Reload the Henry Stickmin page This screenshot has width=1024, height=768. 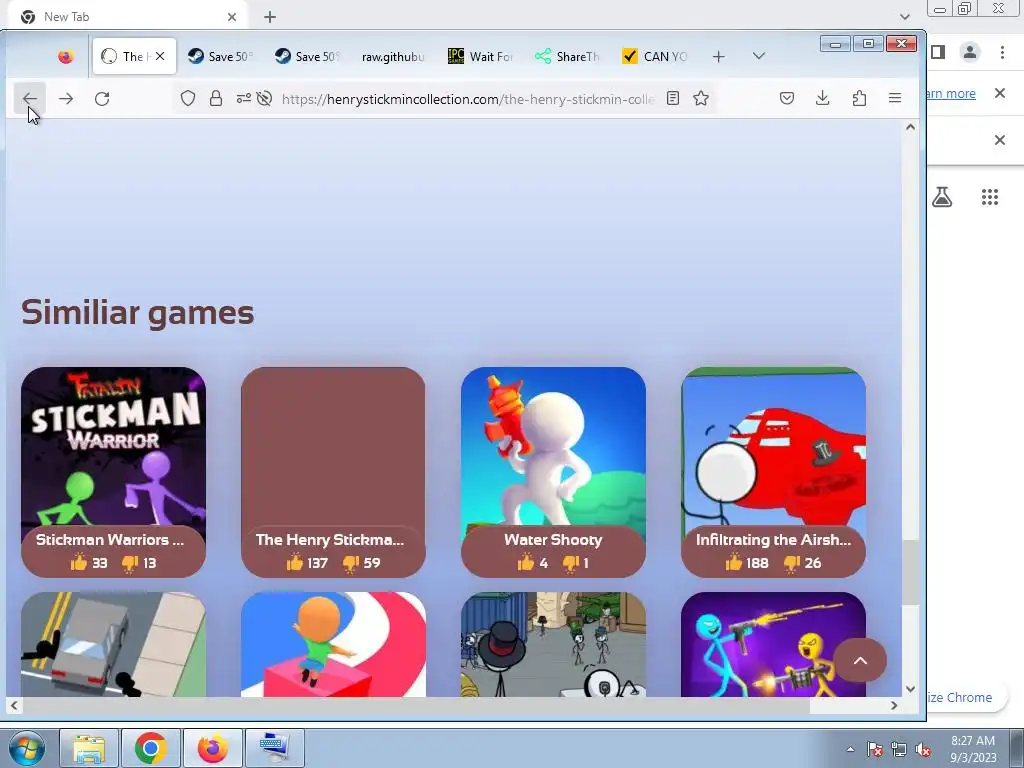point(102,99)
